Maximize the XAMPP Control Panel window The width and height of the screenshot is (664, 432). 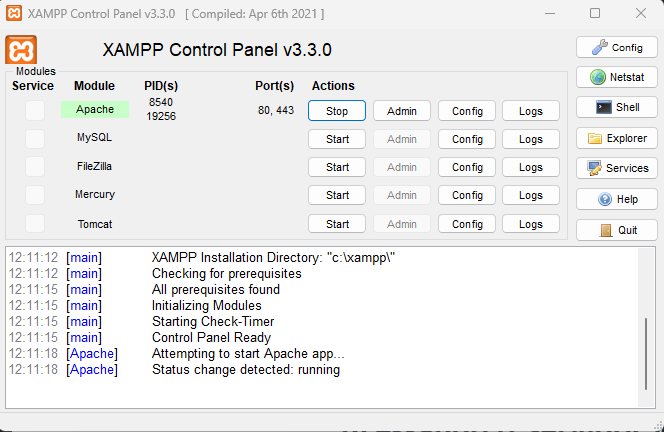[595, 13]
